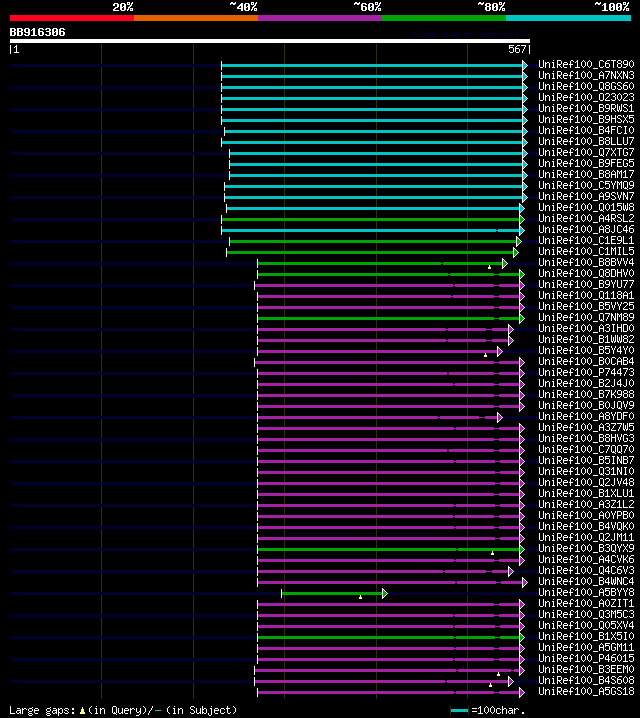
Task: Click arrowhead ending the UniRef100_A5BYY8 alignment
Action: point(385,593)
